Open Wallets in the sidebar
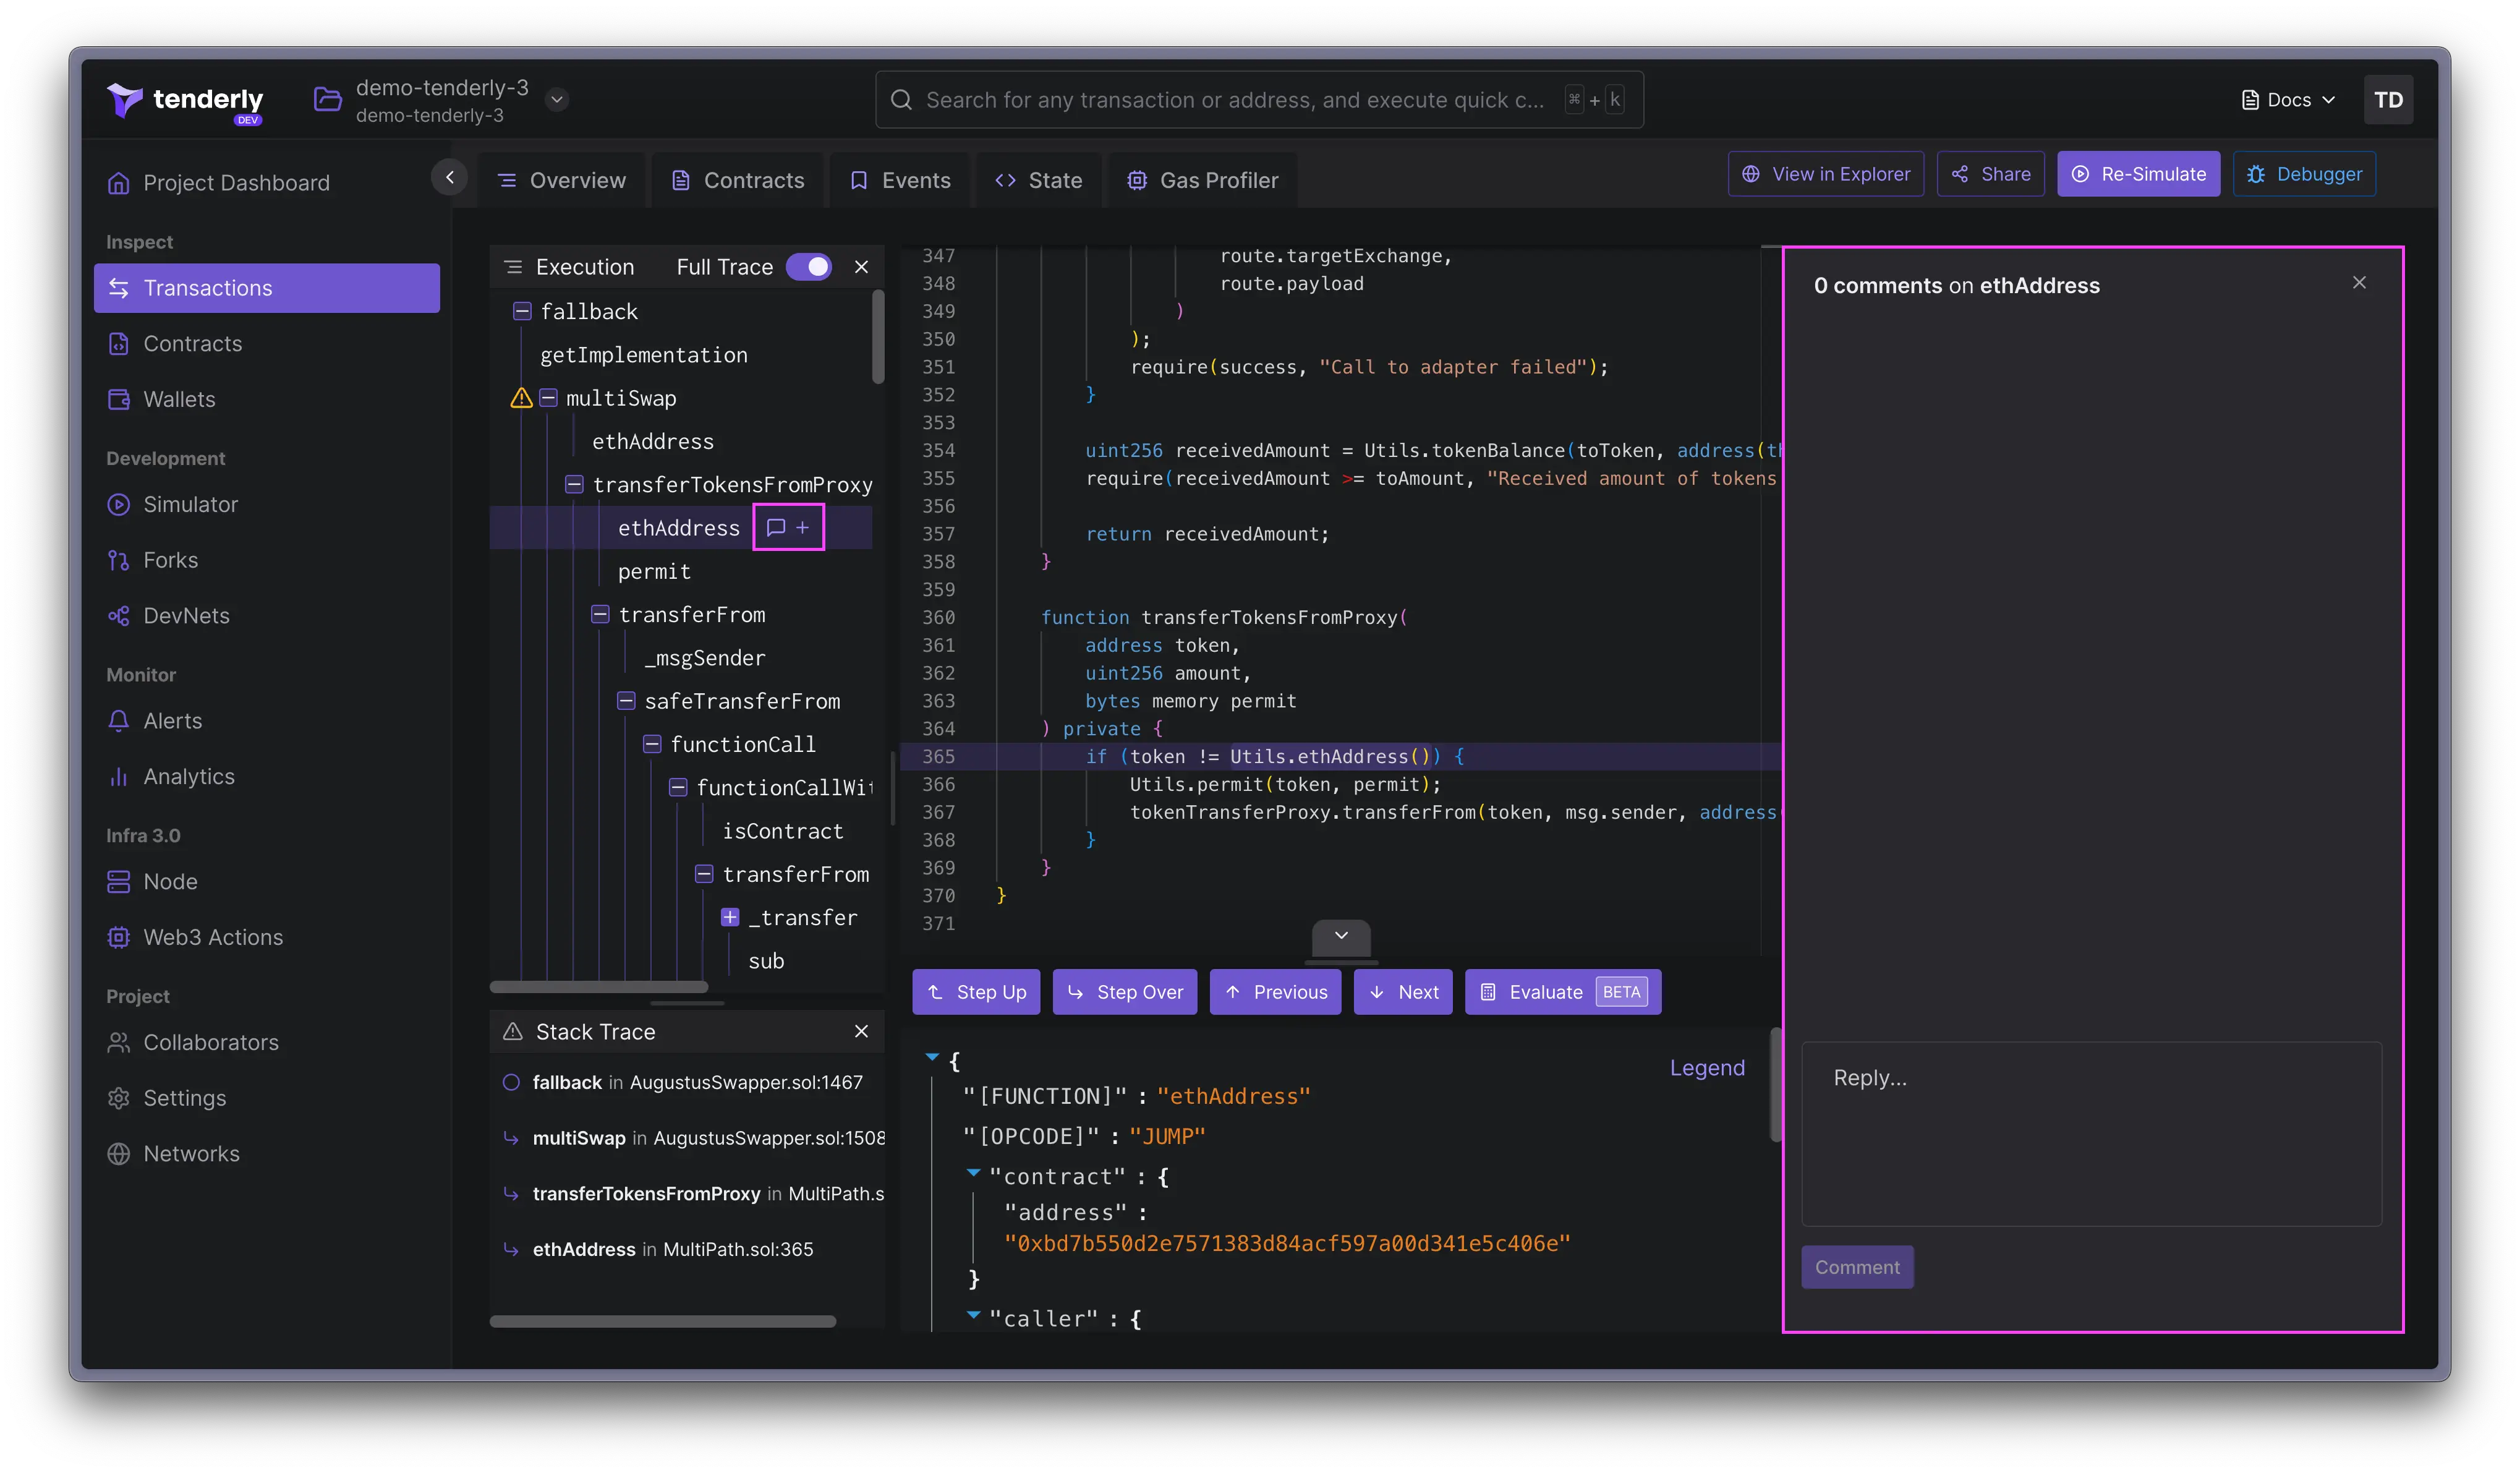The width and height of the screenshot is (2520, 1473). [x=178, y=399]
